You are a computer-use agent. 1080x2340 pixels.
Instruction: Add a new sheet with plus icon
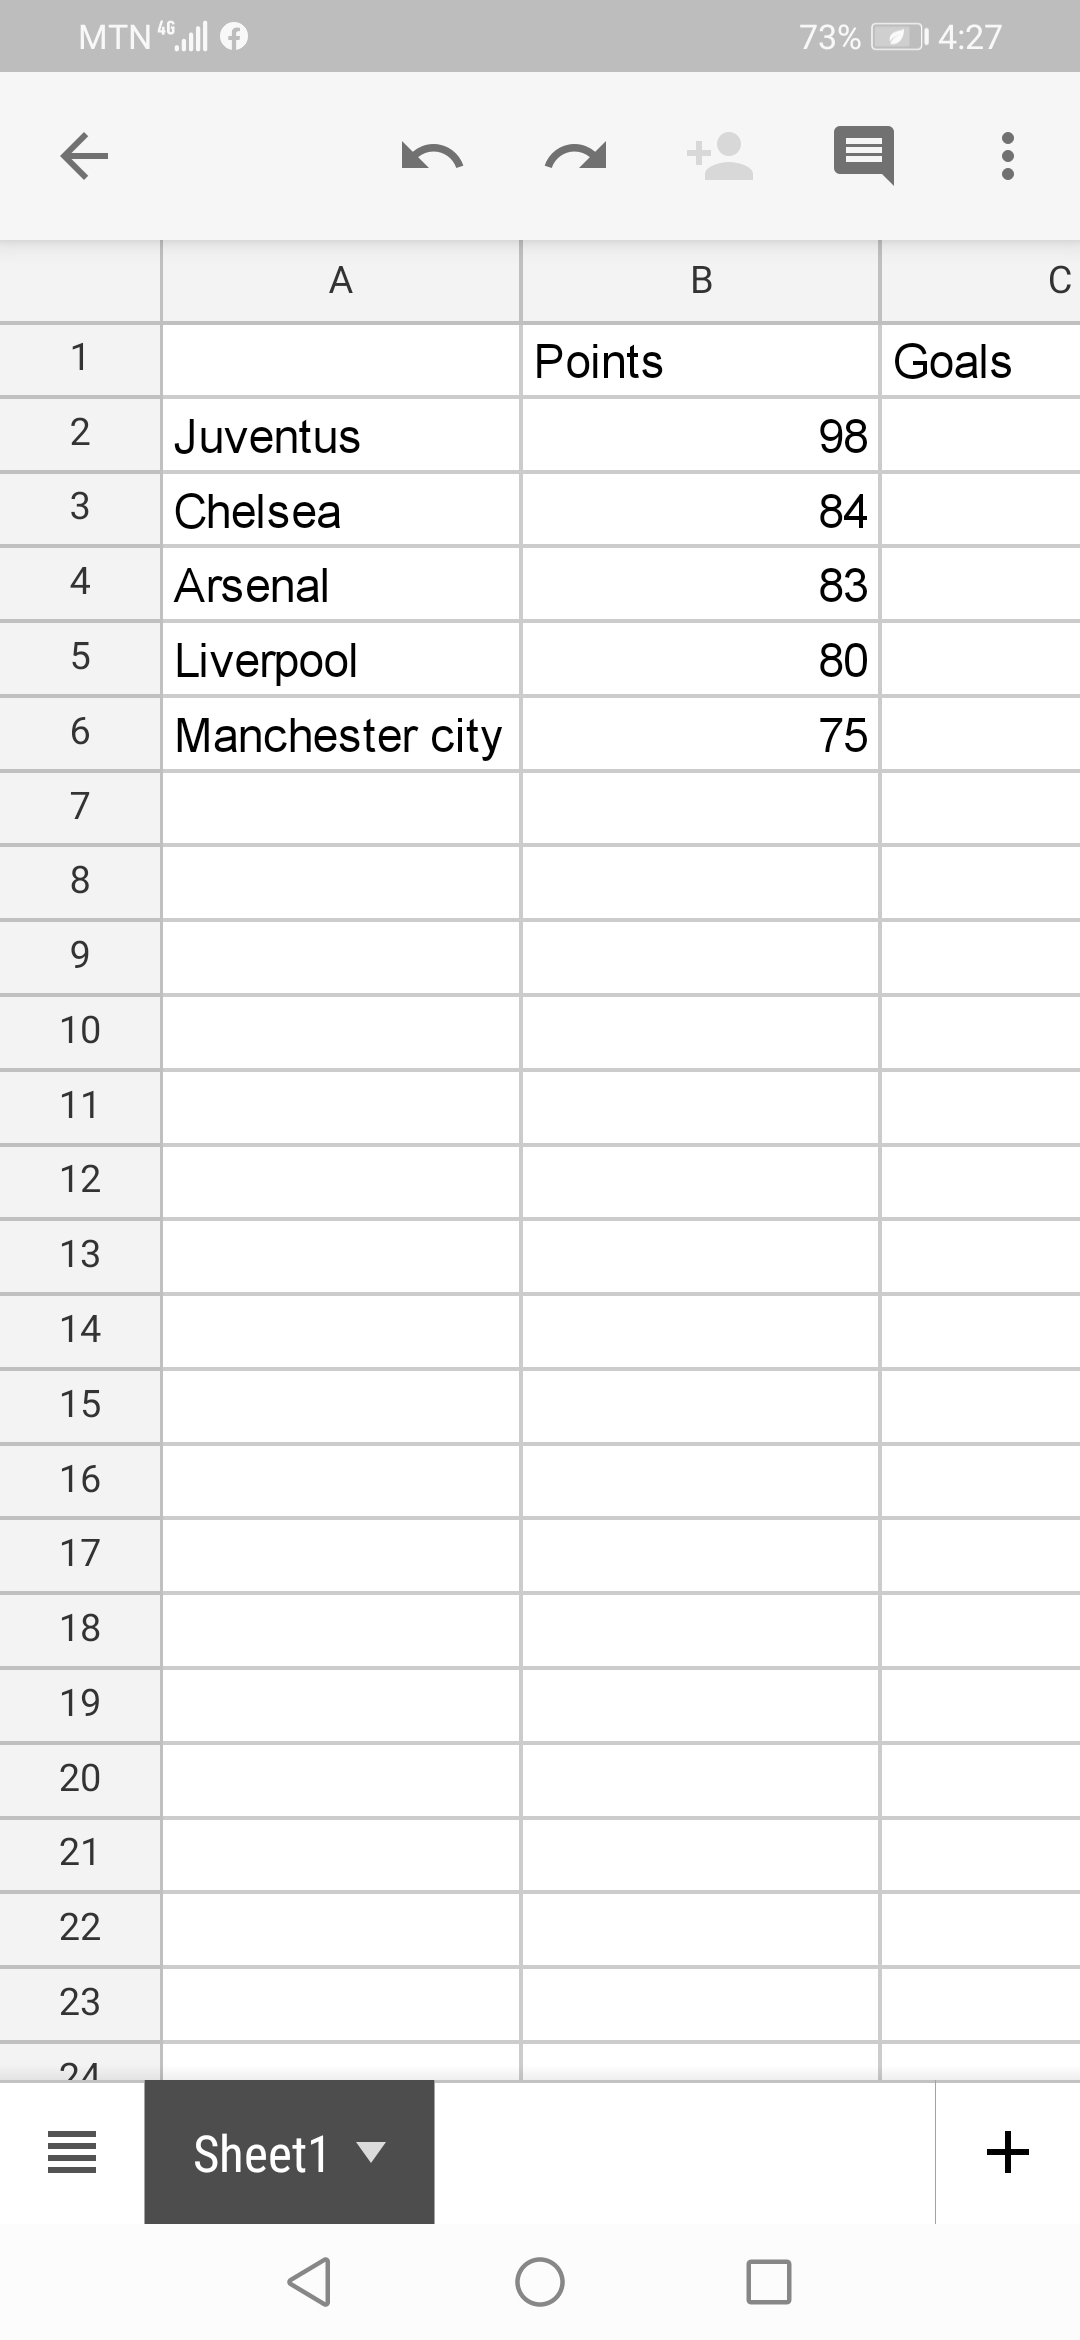1008,2152
